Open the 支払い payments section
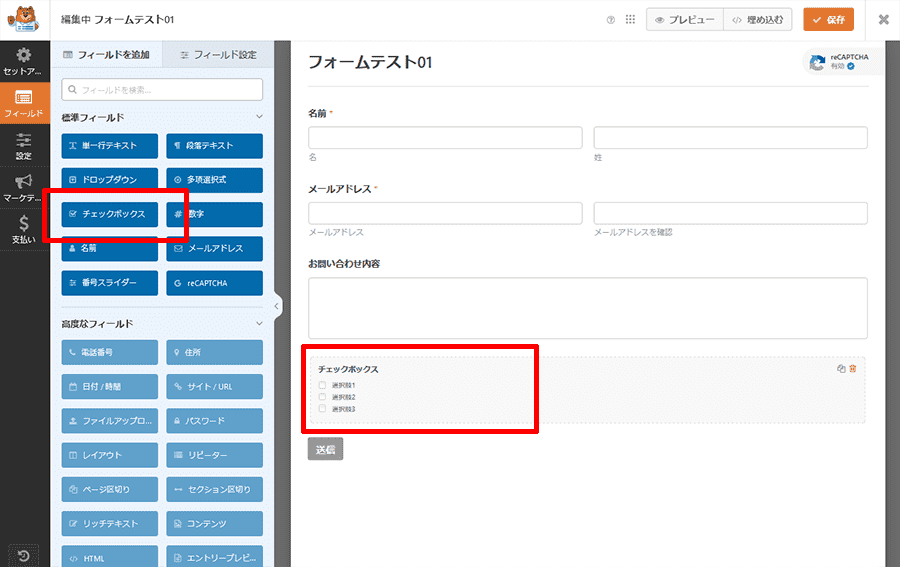Screen dimensions: 900x567 pyautogui.click(x=24, y=230)
